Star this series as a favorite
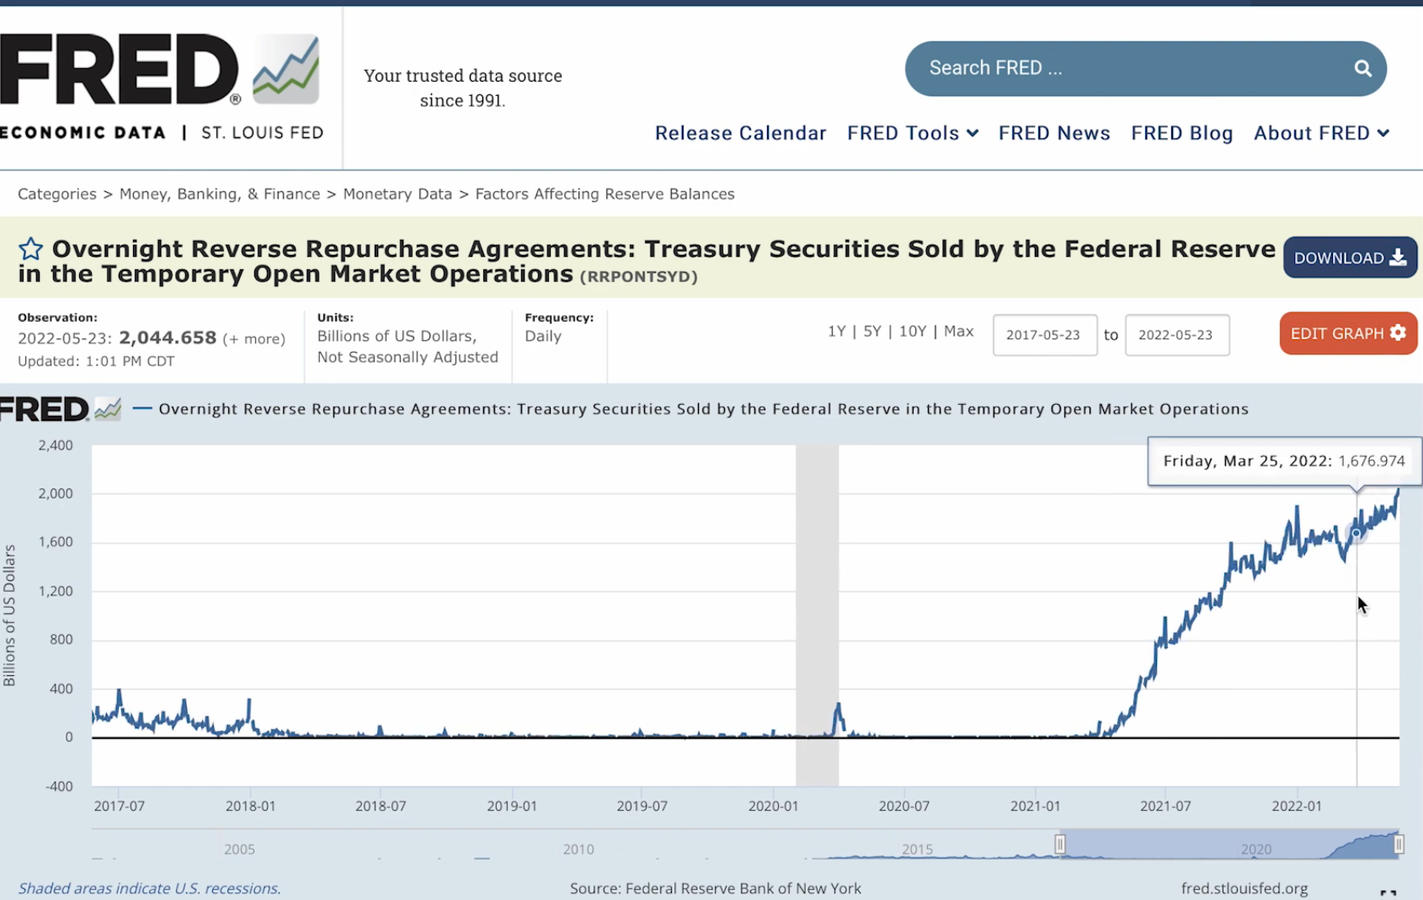 tap(31, 249)
